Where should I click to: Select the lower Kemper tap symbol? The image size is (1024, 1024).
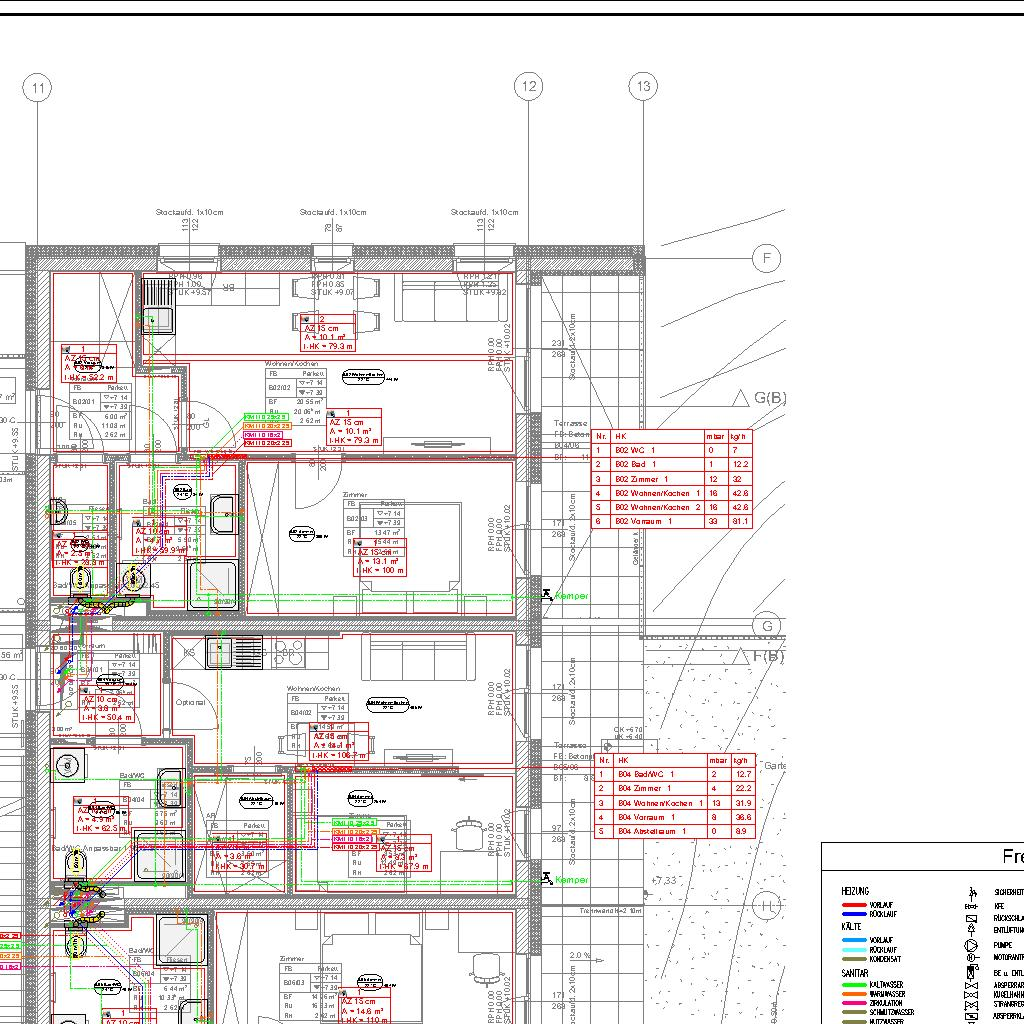click(547, 879)
